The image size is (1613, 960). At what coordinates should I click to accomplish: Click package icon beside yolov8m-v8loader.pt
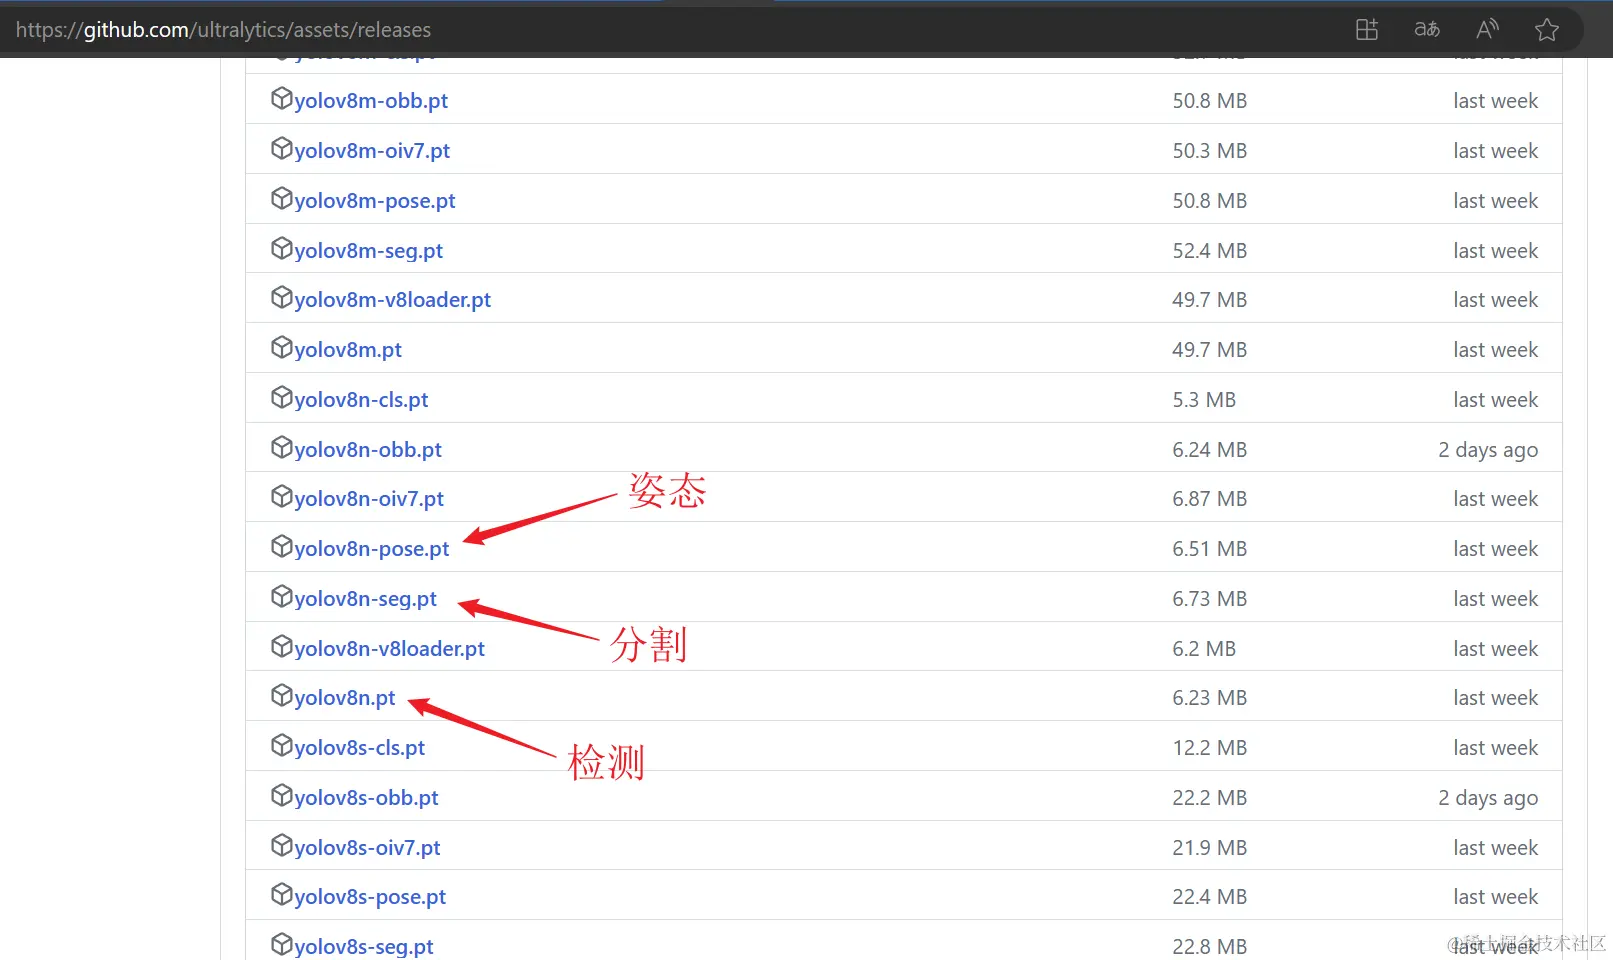click(281, 297)
